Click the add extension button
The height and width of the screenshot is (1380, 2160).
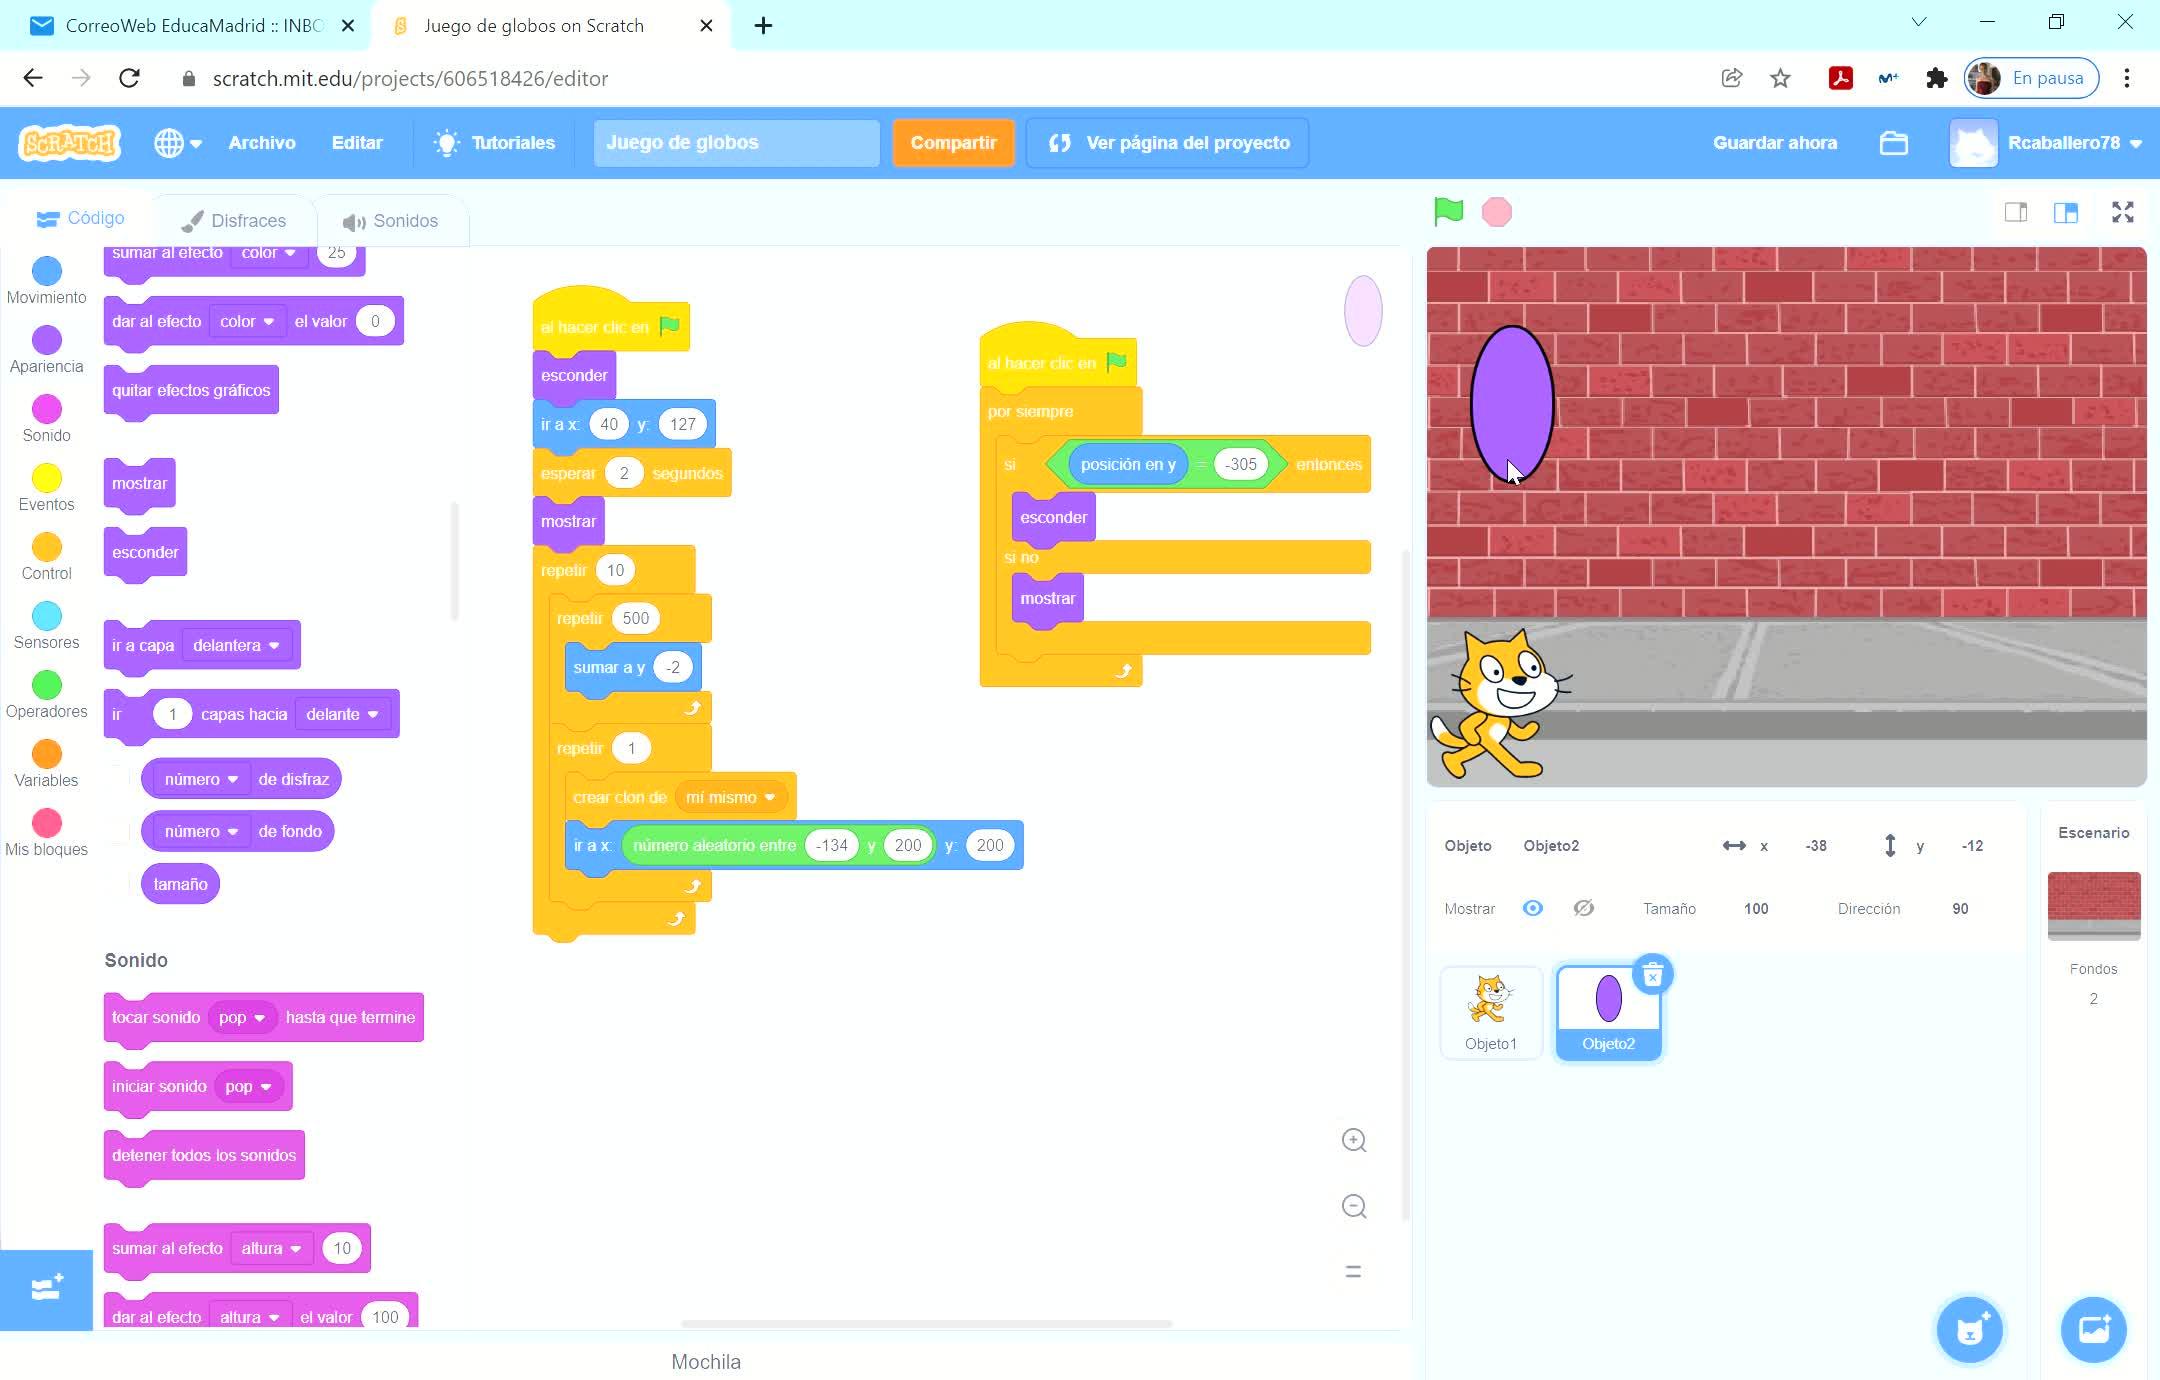coord(46,1289)
